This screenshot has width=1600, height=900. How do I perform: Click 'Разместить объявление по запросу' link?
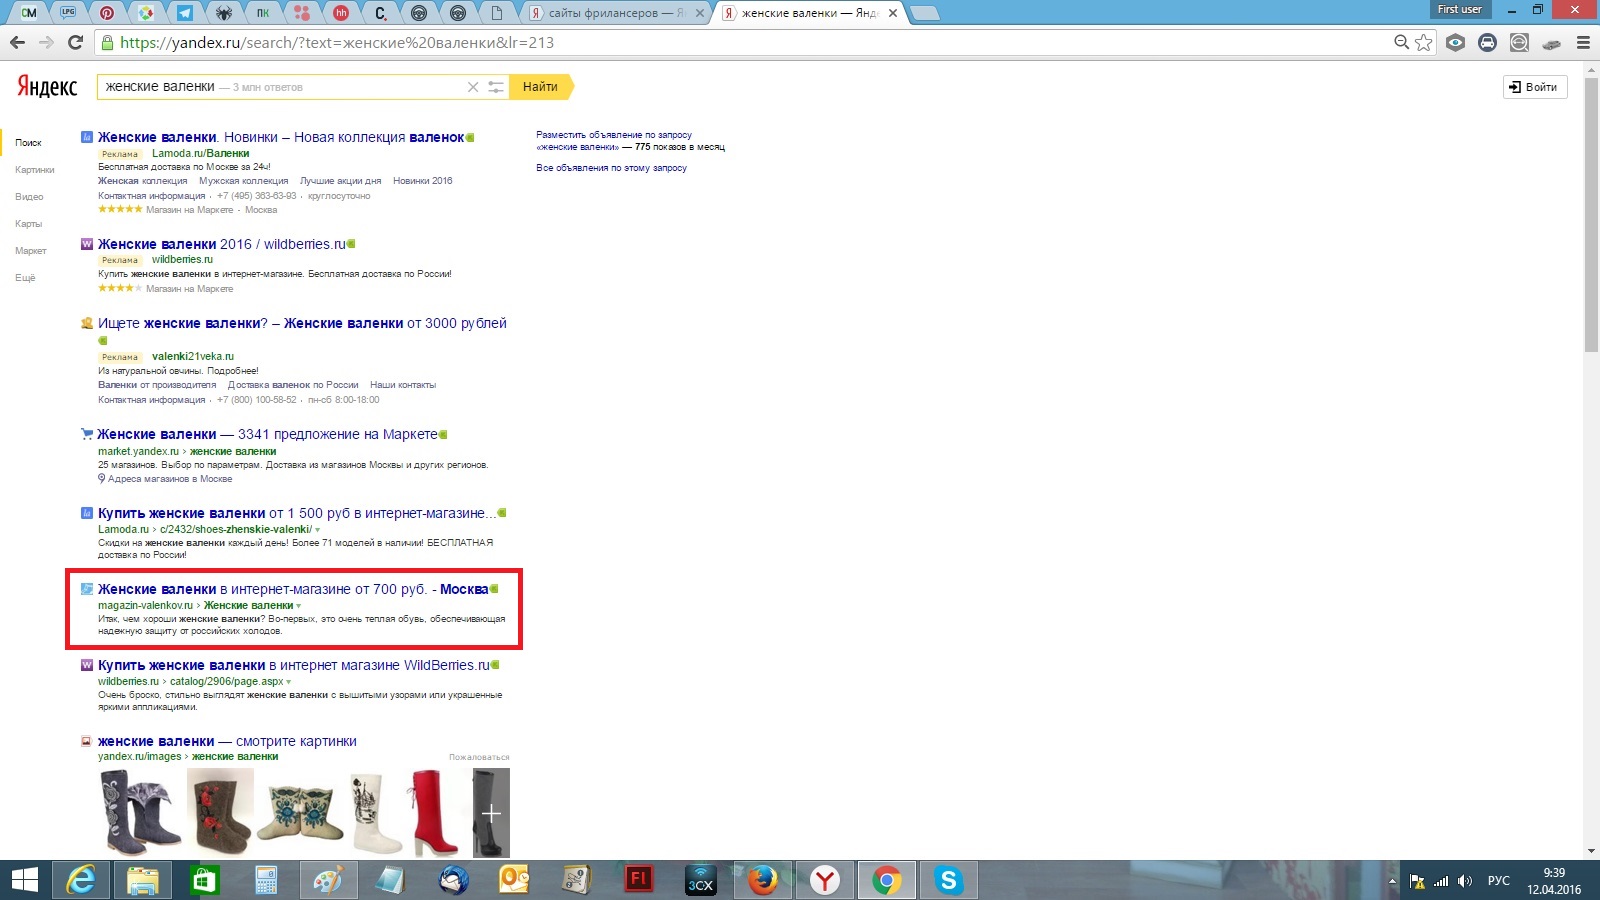point(614,135)
